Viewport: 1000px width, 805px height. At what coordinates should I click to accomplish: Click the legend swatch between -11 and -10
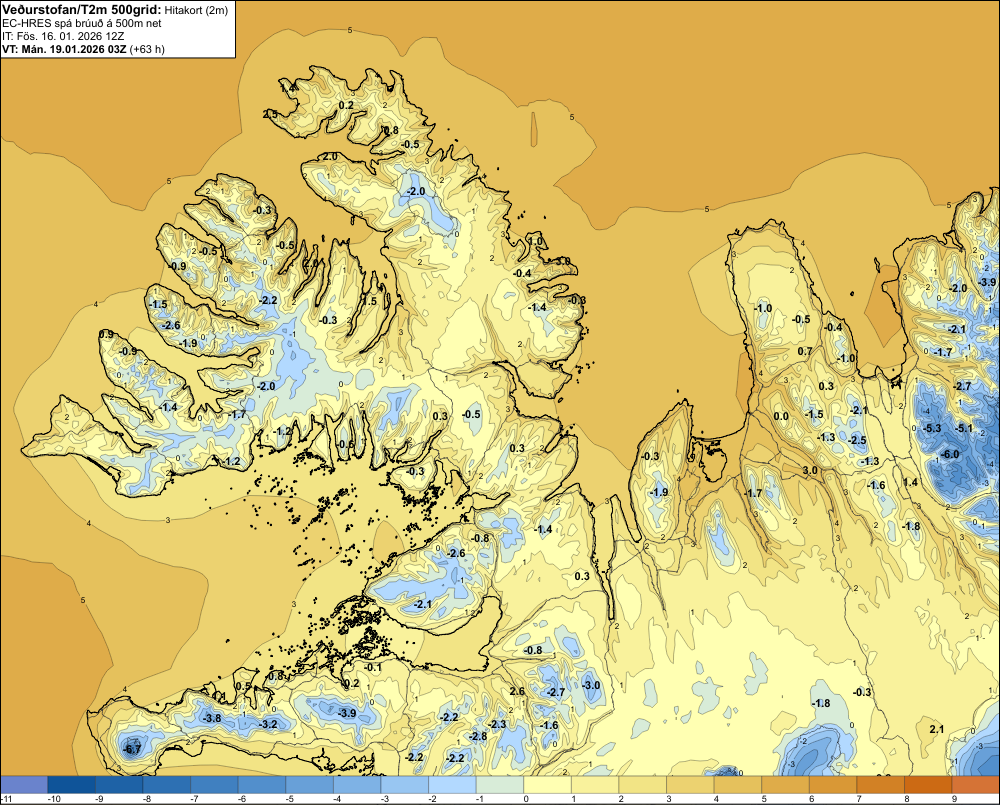(24, 785)
